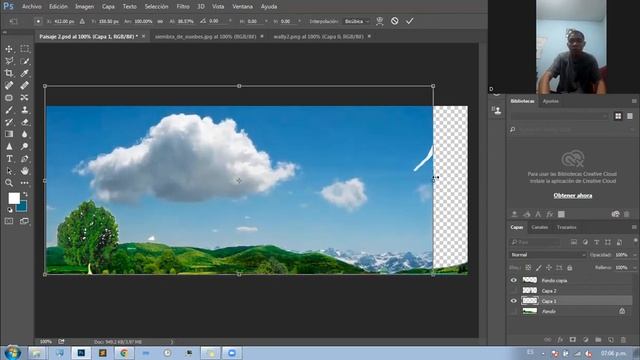The height and width of the screenshot is (360, 640).
Task: Delete layer with trash icon
Action: click(x=623, y=340)
